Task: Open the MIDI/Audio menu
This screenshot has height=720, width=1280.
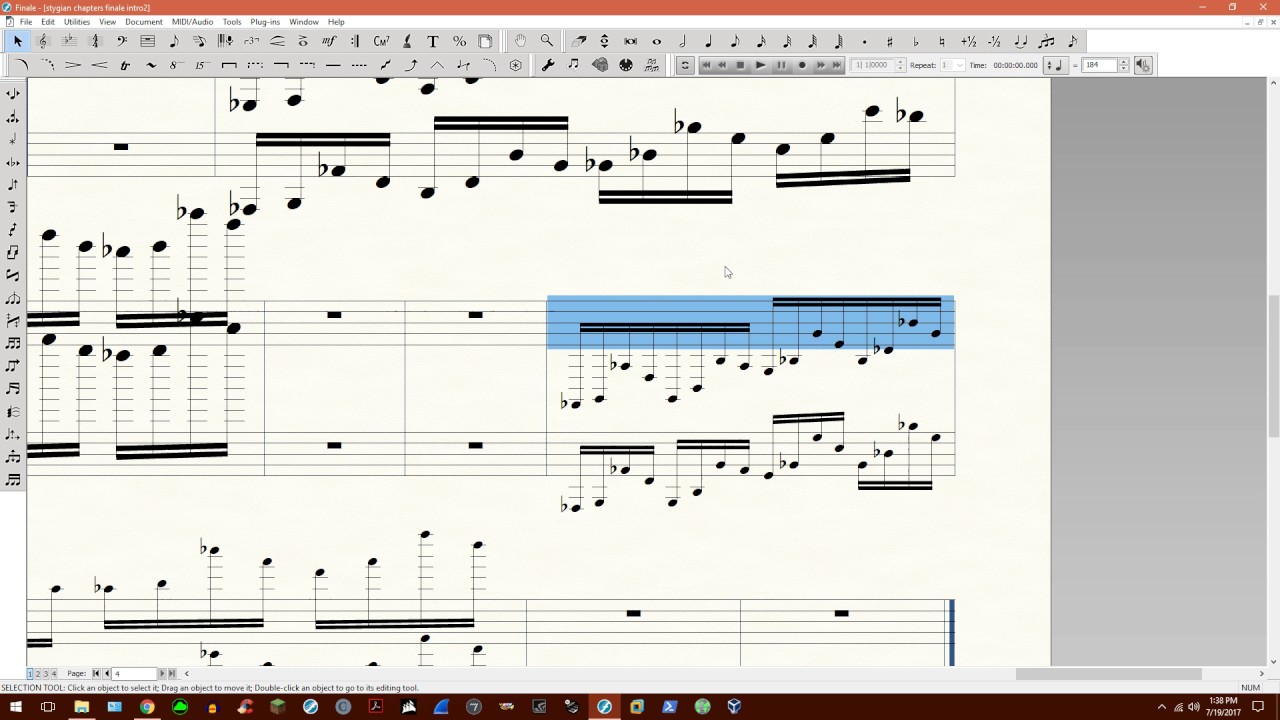Action: [x=192, y=22]
